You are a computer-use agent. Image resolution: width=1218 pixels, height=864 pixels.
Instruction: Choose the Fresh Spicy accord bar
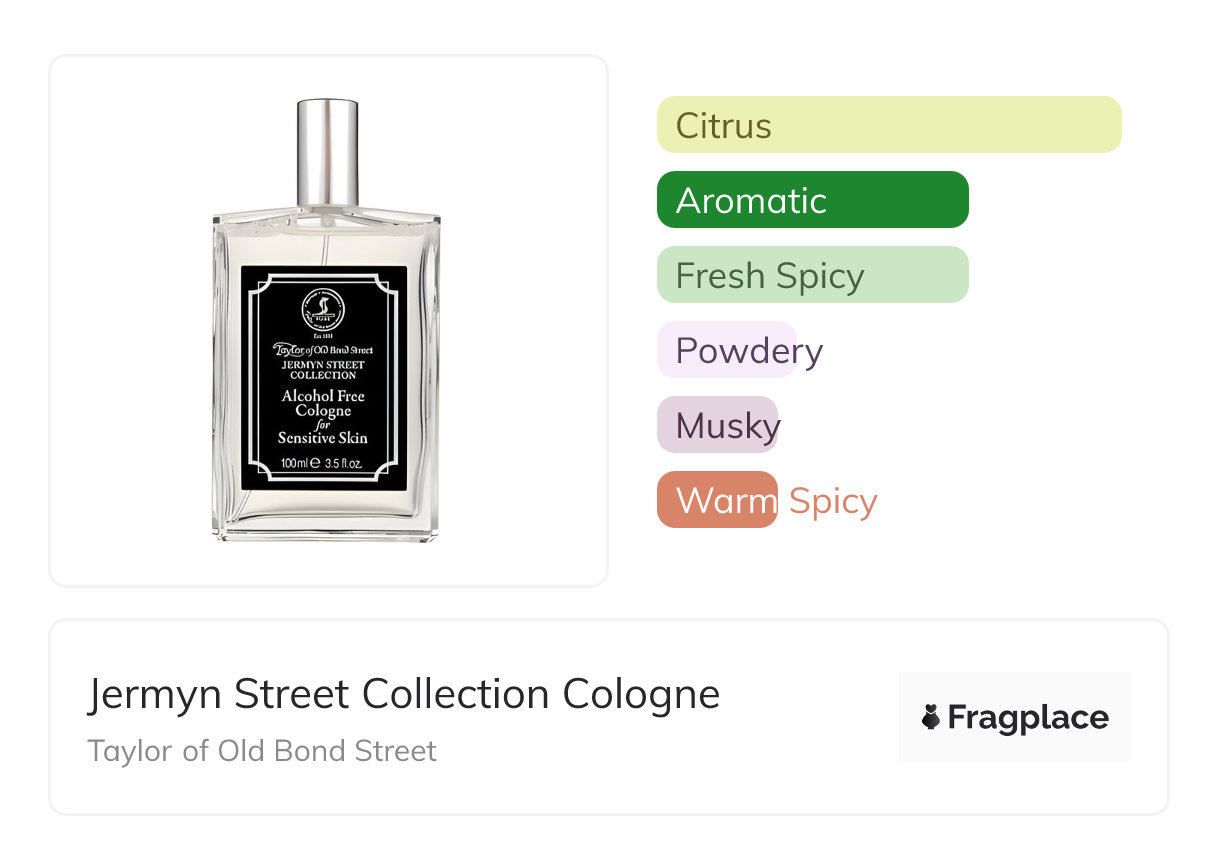tap(813, 275)
